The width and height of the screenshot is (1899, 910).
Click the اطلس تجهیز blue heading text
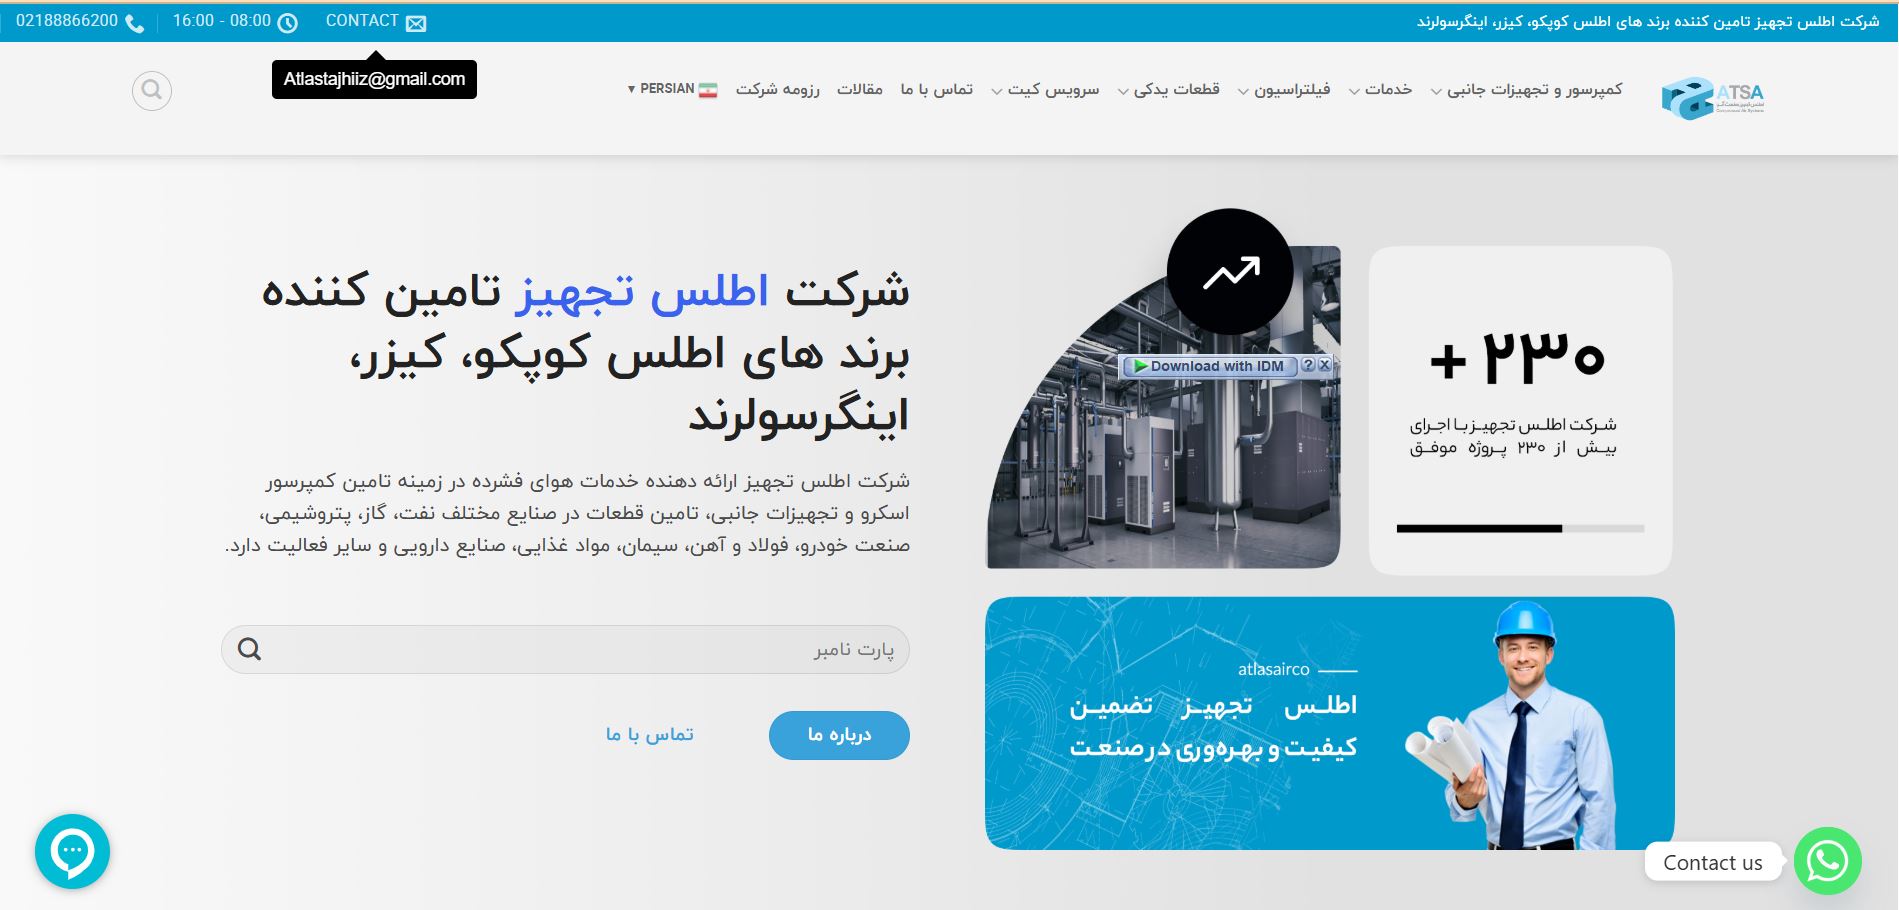coord(642,291)
